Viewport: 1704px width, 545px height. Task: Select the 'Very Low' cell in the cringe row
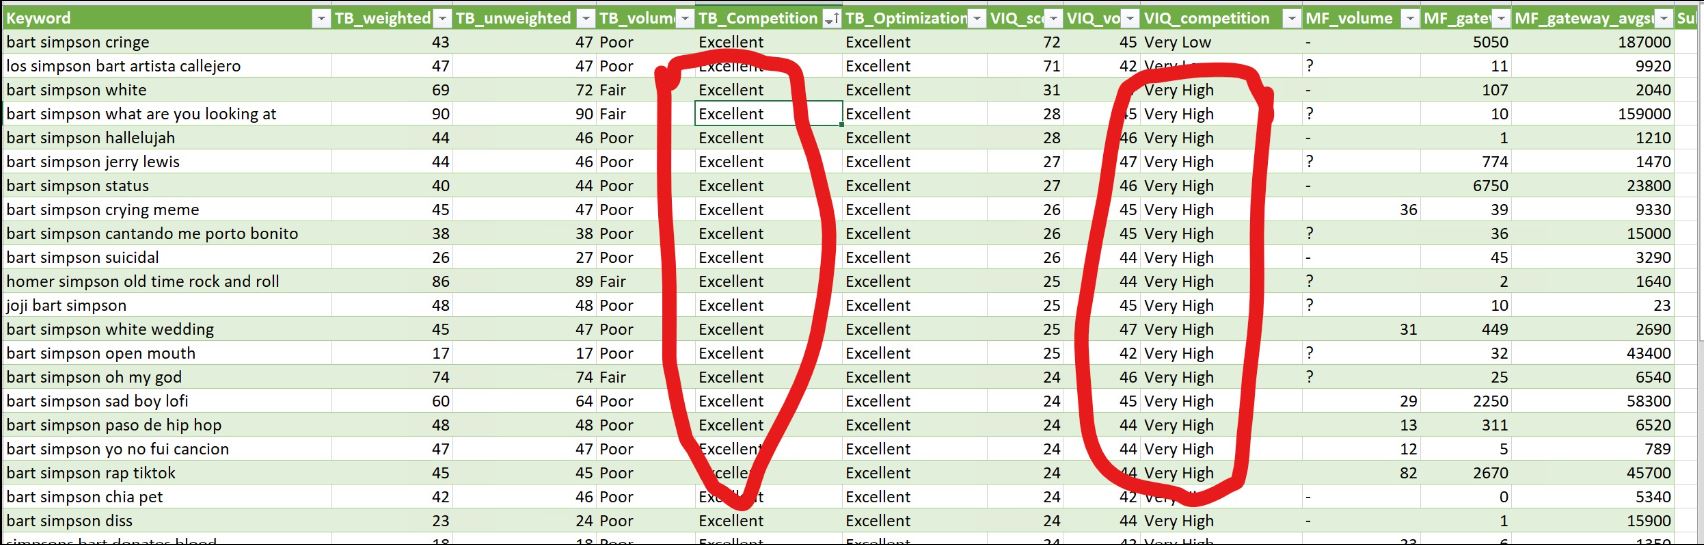click(x=1221, y=42)
